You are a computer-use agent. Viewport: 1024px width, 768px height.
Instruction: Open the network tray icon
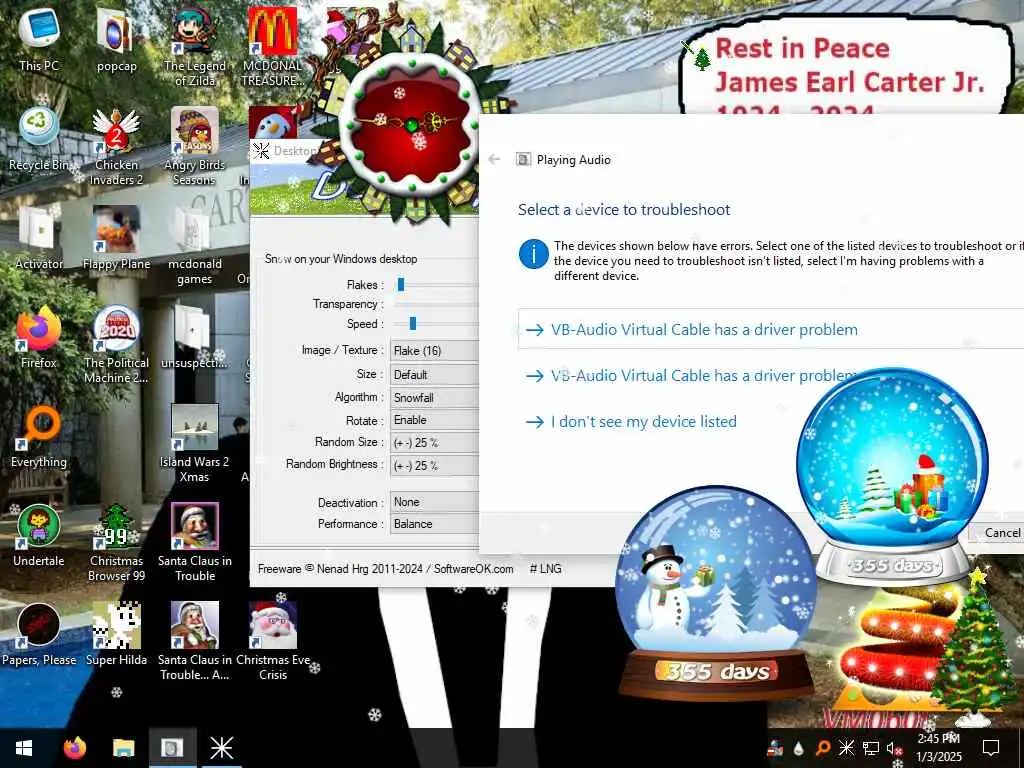870,748
